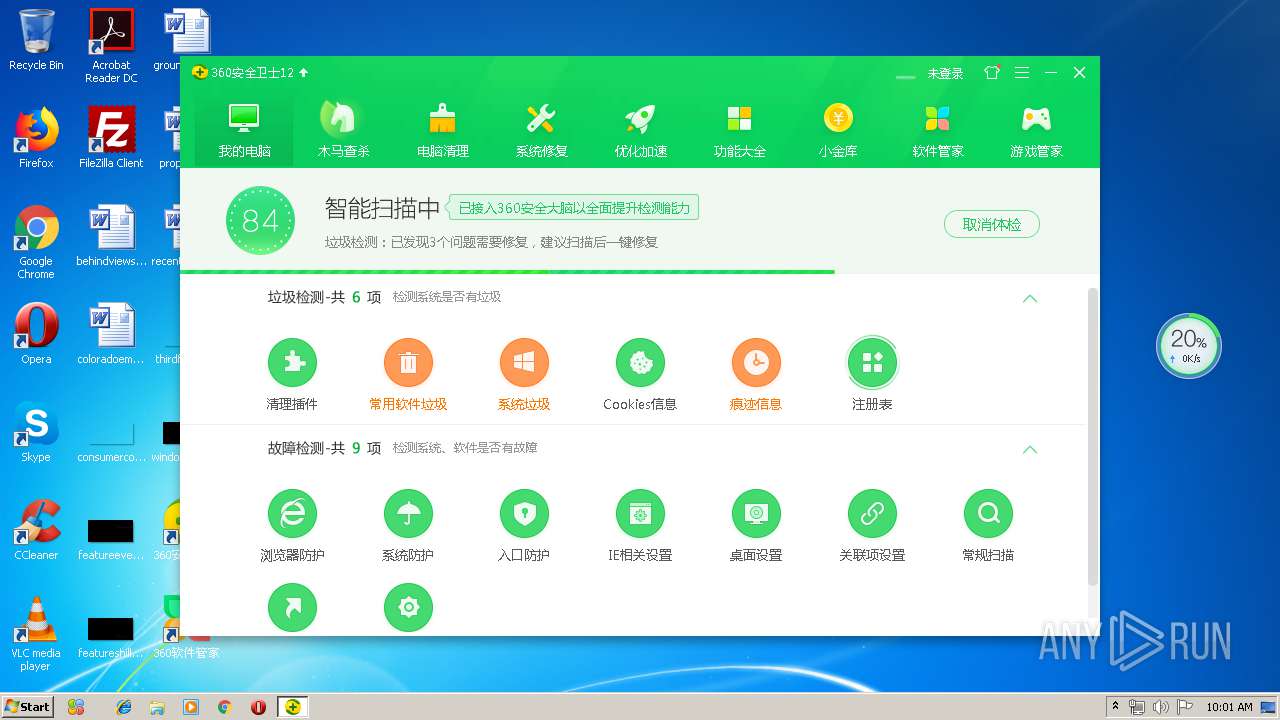Open the 系统修复 tab
1280x720 pixels.
click(541, 129)
